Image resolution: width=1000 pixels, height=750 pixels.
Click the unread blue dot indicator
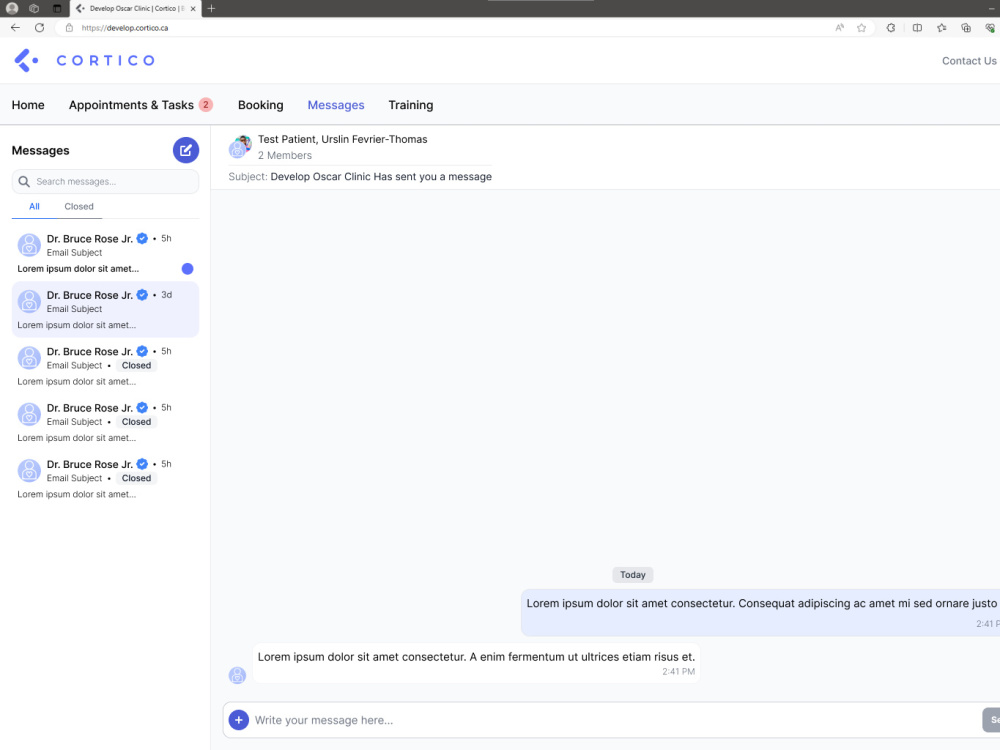click(188, 268)
